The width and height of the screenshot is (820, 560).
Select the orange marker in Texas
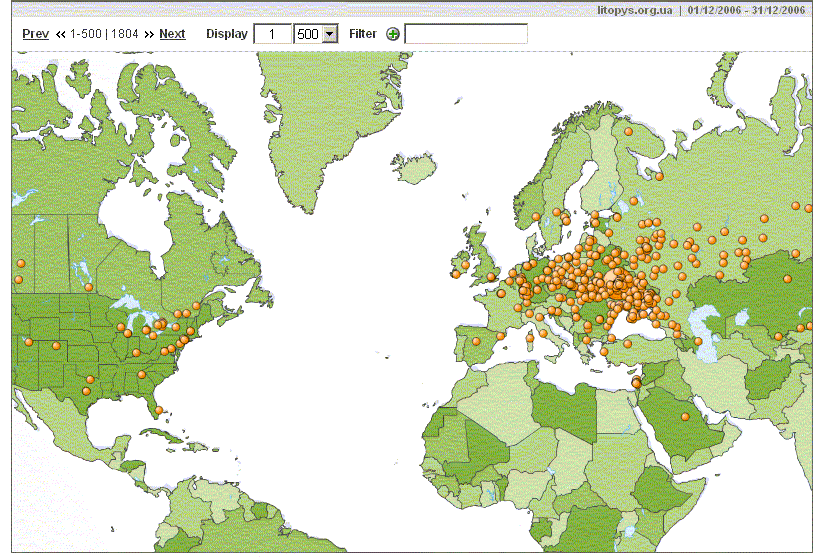89,379
